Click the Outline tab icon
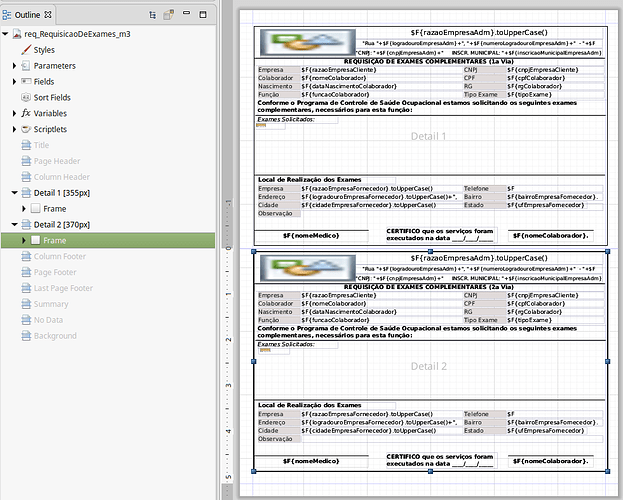623x500 pixels. point(7,15)
